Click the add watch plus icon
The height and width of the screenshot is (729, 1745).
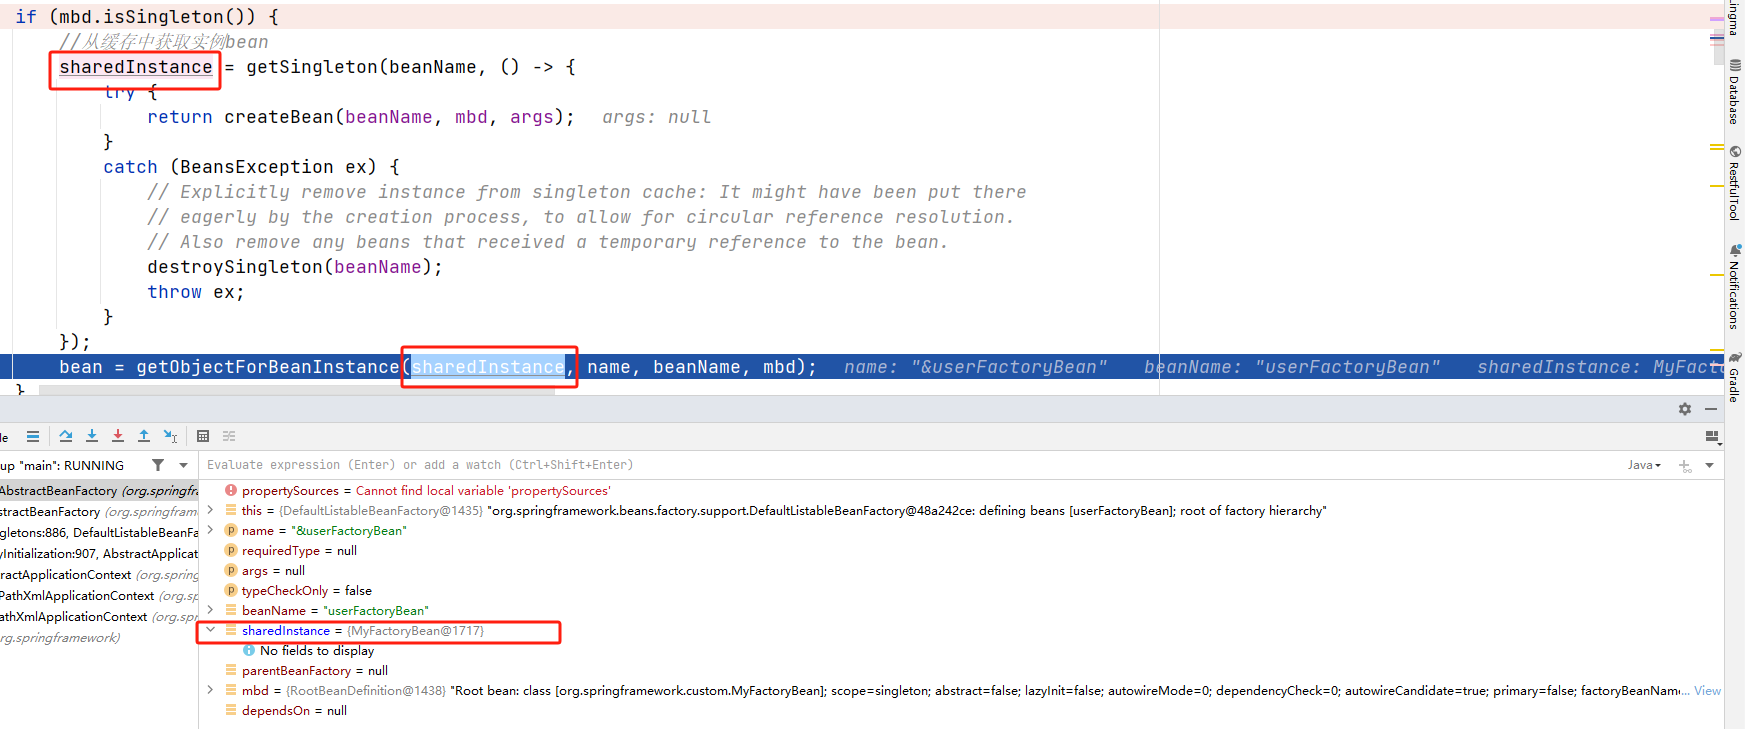pyautogui.click(x=1685, y=466)
